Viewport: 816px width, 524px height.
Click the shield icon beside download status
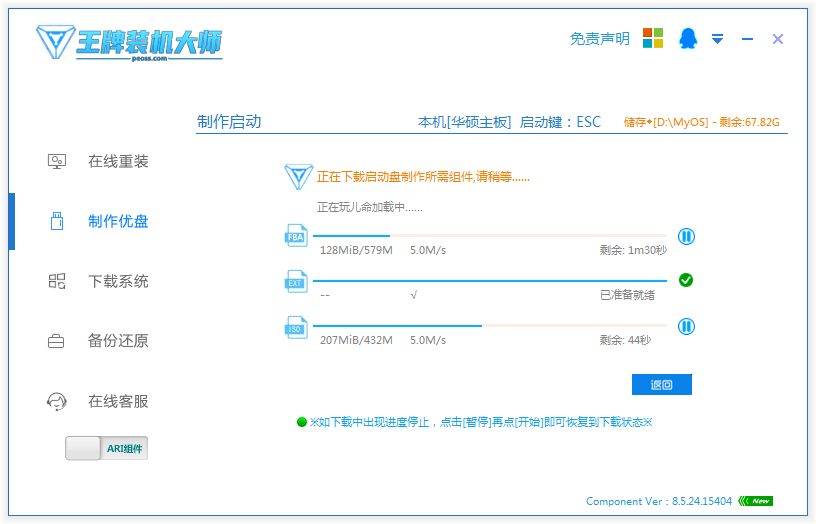click(x=298, y=177)
